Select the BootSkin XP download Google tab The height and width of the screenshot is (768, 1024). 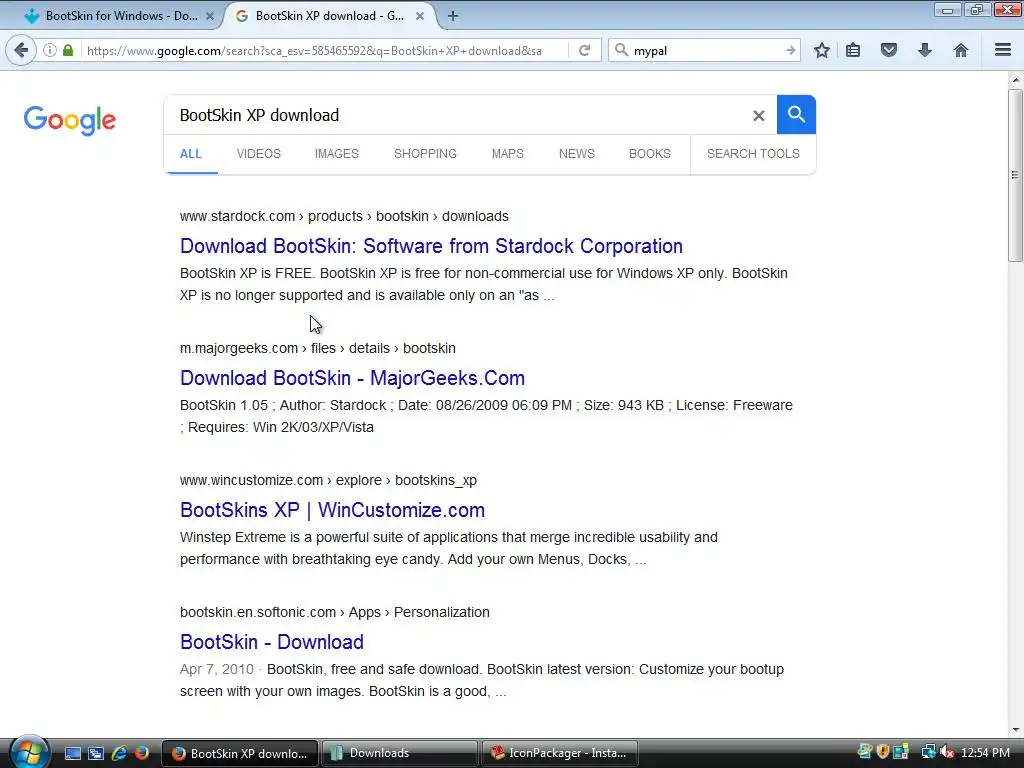(330, 16)
